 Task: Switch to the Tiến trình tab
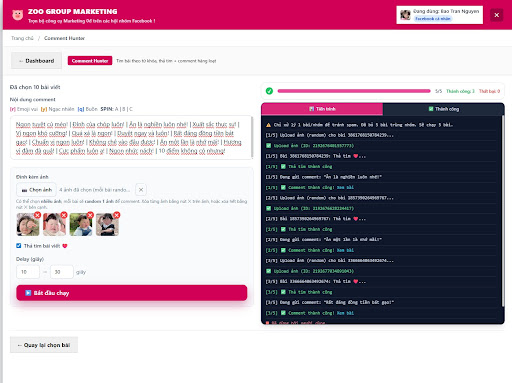tap(322, 109)
